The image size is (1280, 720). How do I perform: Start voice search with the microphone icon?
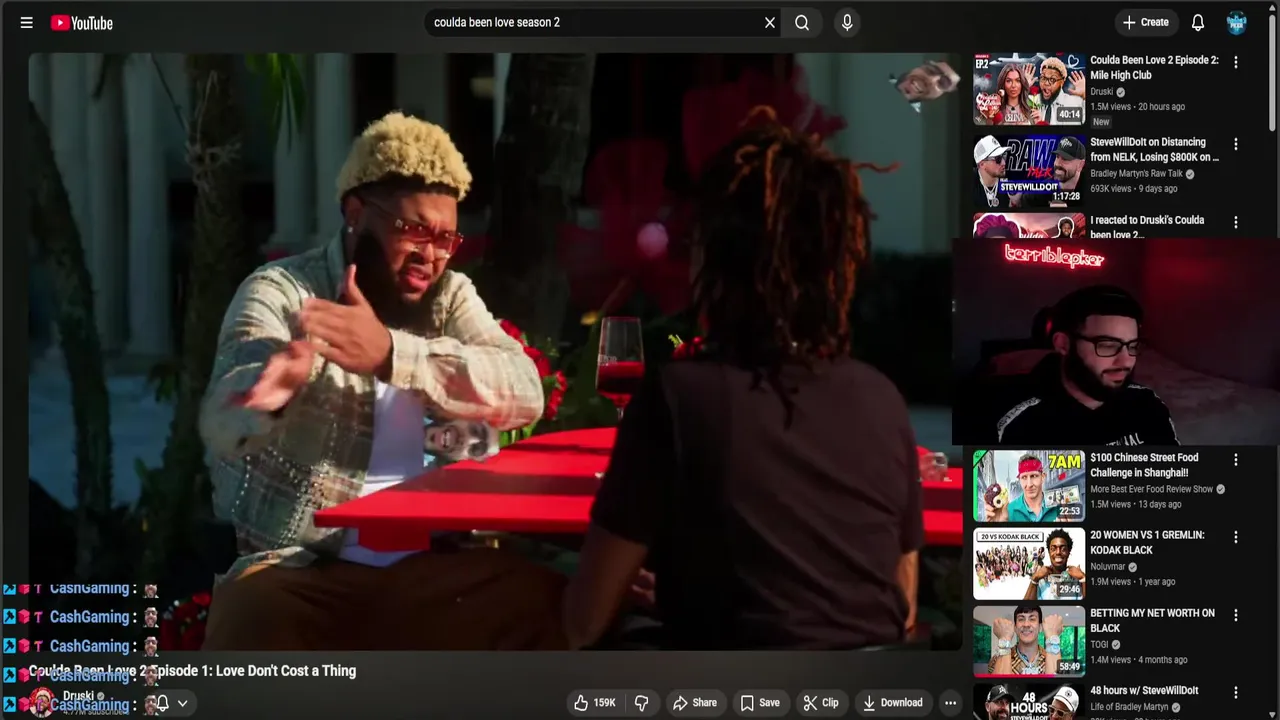click(x=847, y=23)
